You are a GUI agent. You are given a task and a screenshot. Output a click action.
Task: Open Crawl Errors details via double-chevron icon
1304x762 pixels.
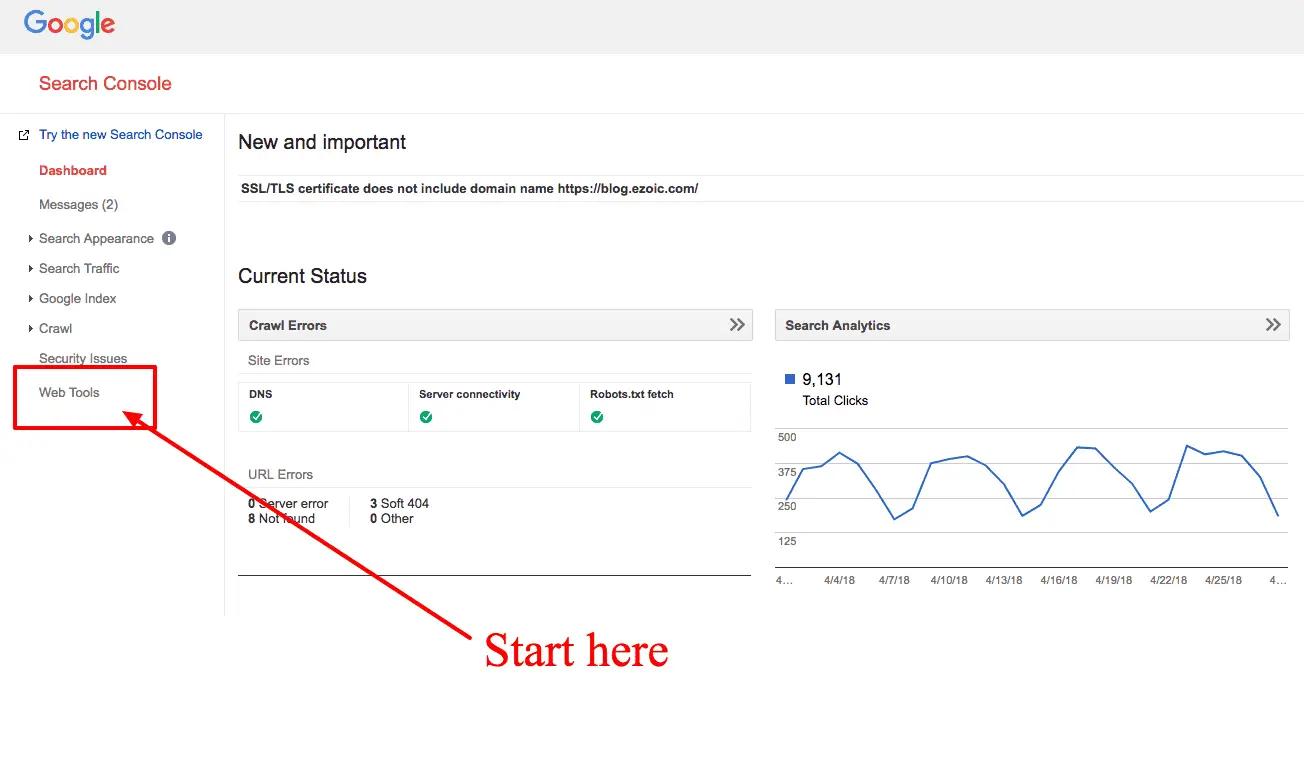click(737, 325)
